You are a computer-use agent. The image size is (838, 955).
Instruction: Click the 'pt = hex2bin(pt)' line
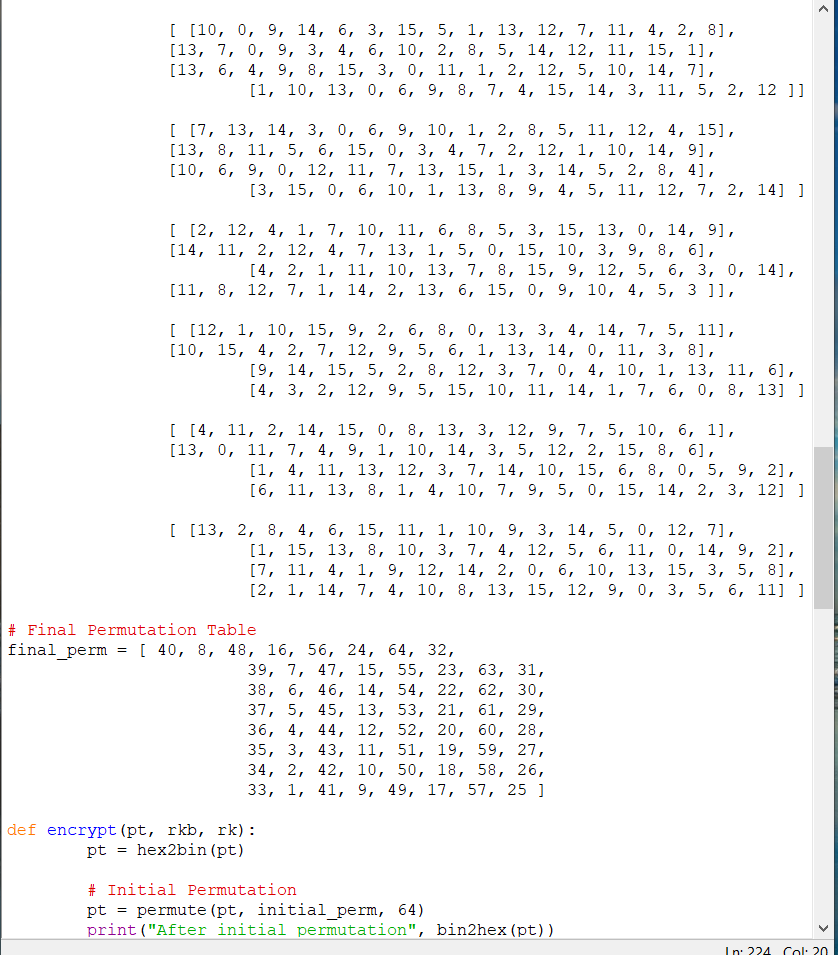tap(166, 850)
